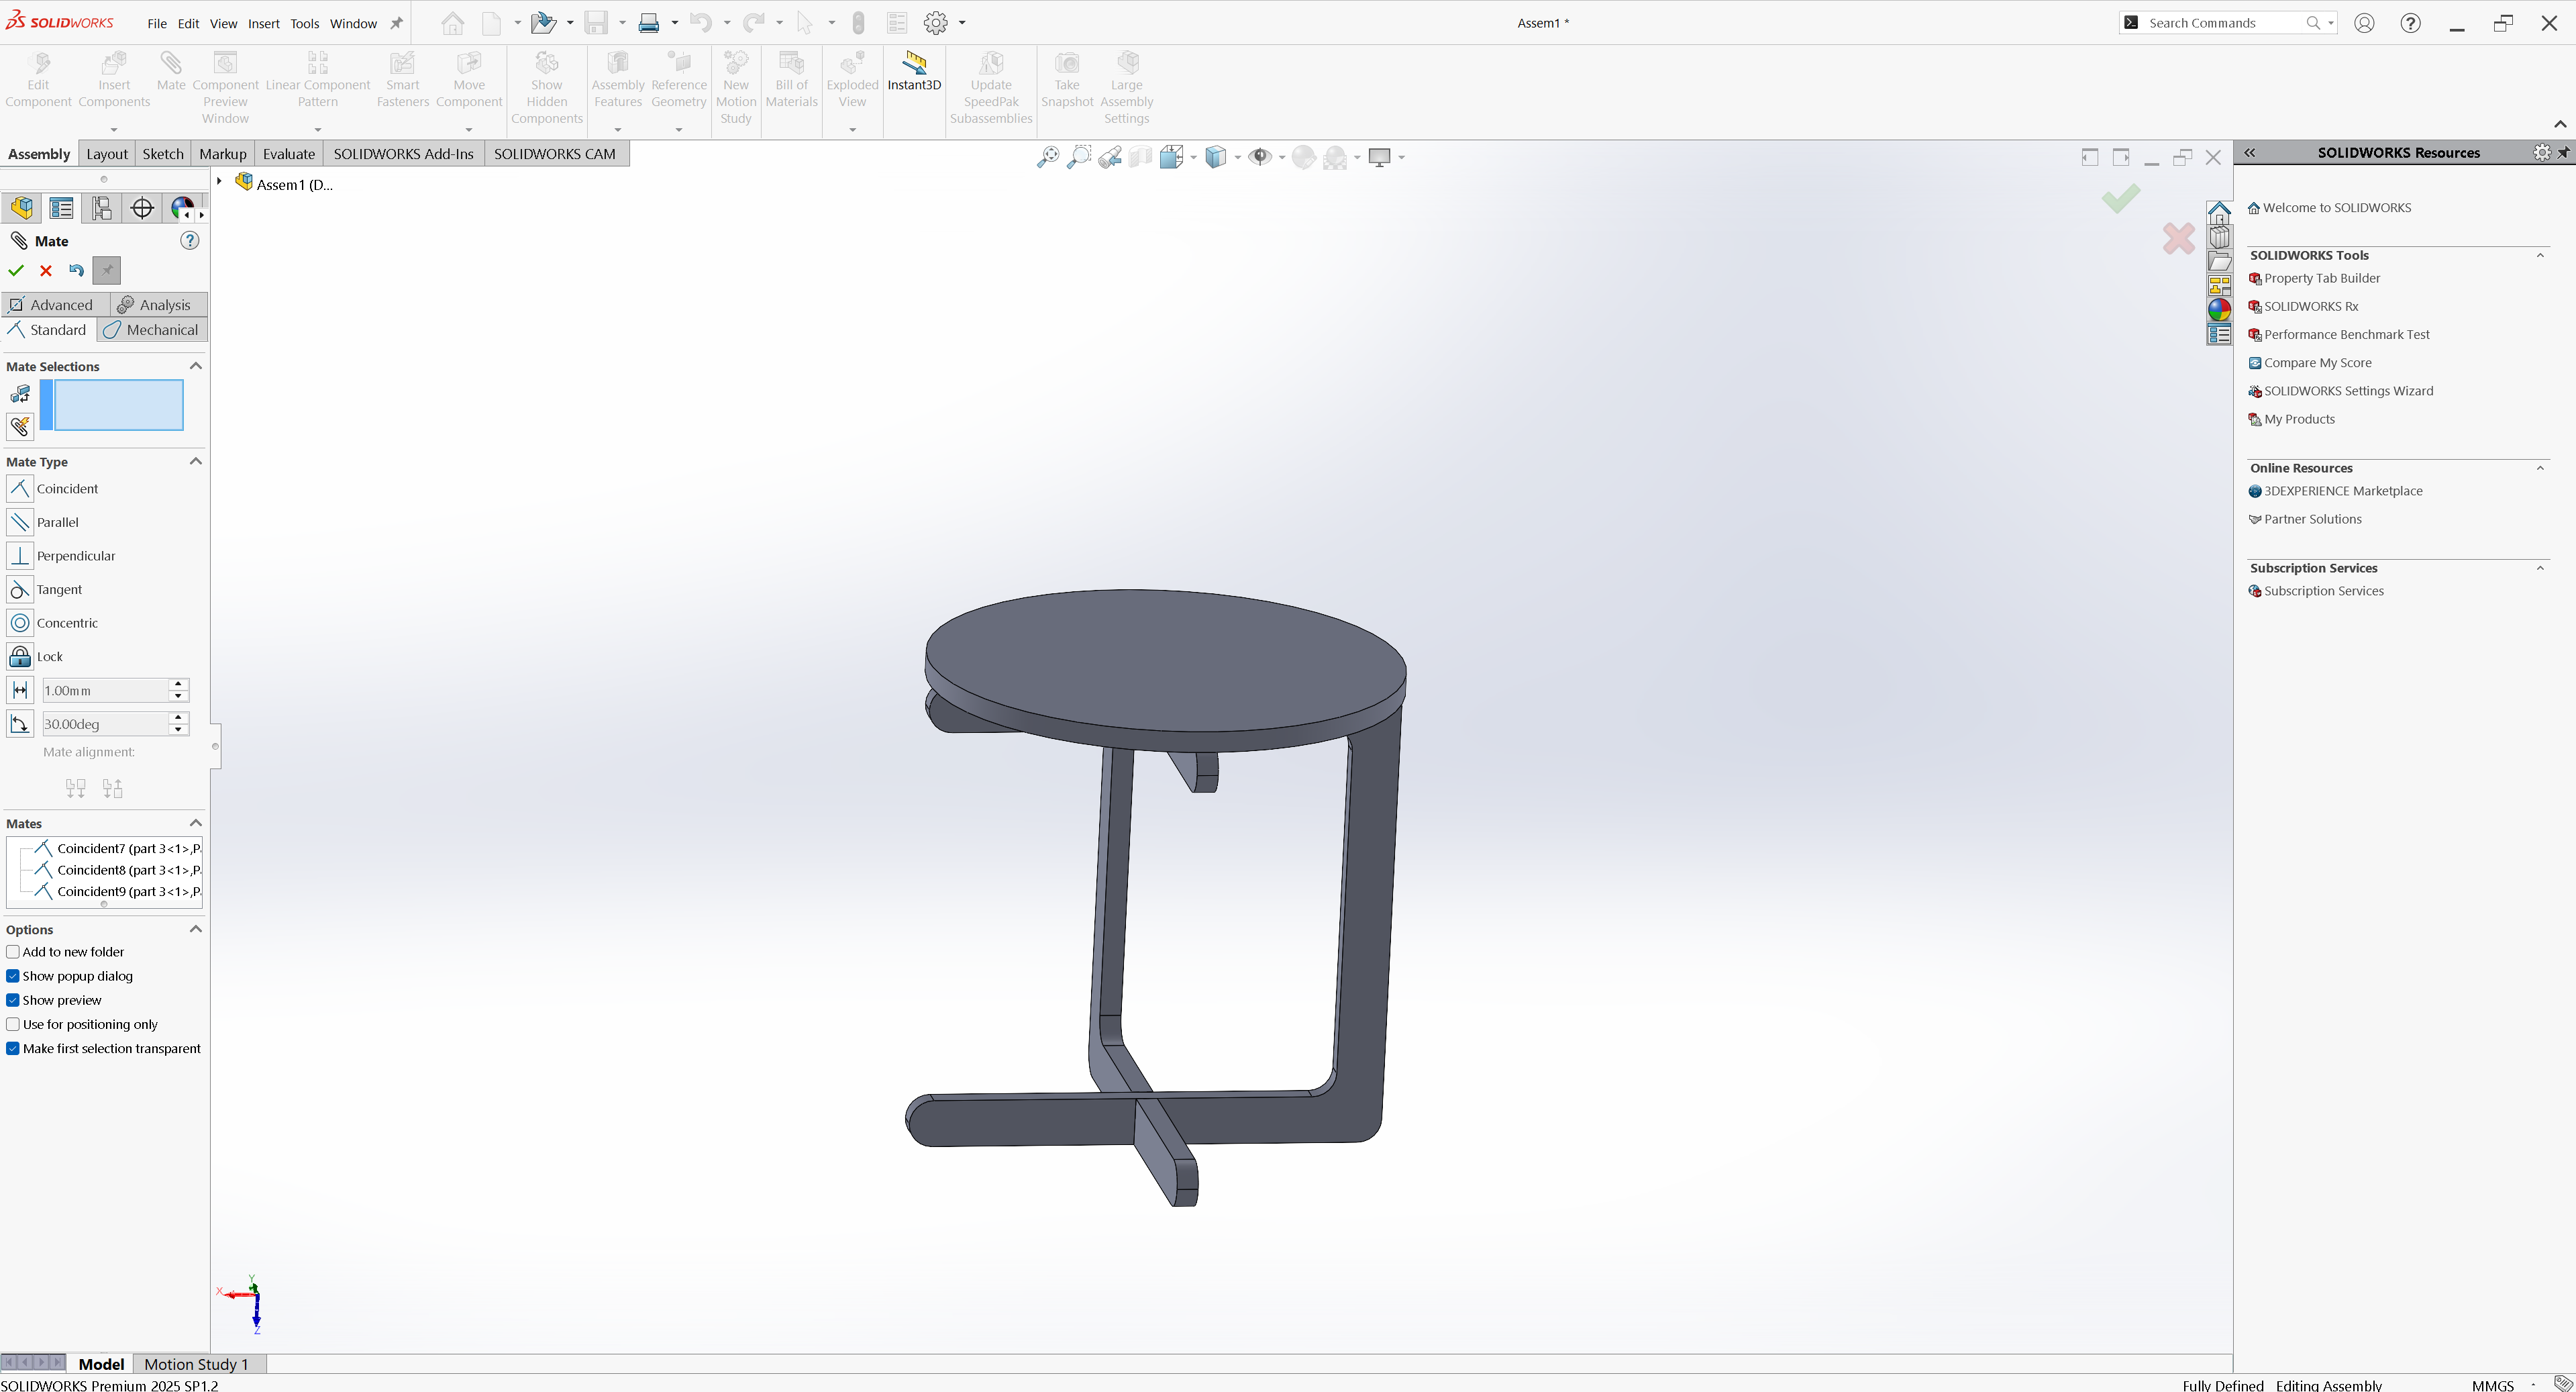Uncheck Show preview option

[13, 1000]
